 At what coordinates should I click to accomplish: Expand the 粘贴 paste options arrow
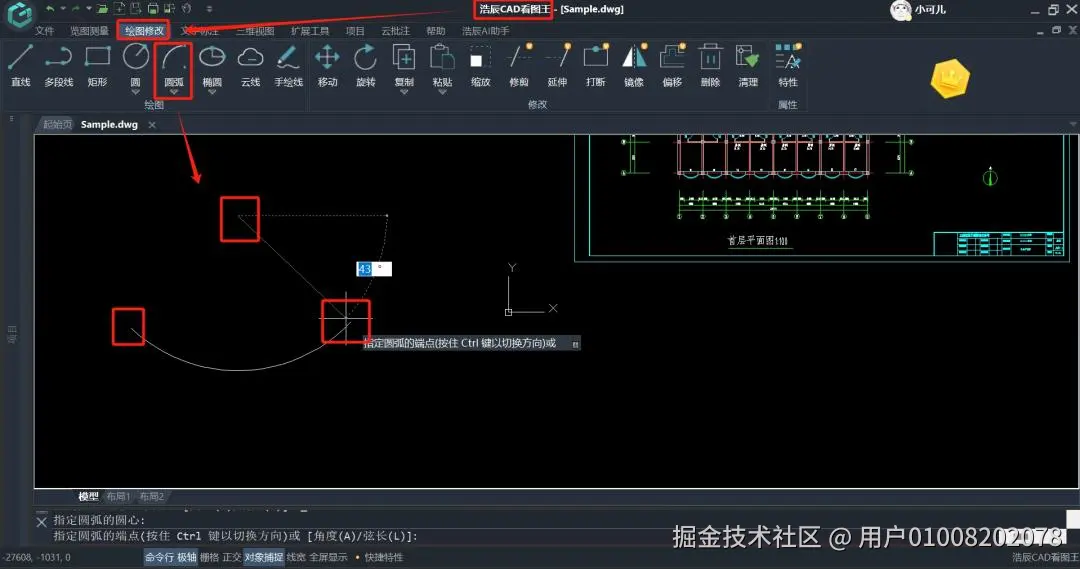(442, 92)
